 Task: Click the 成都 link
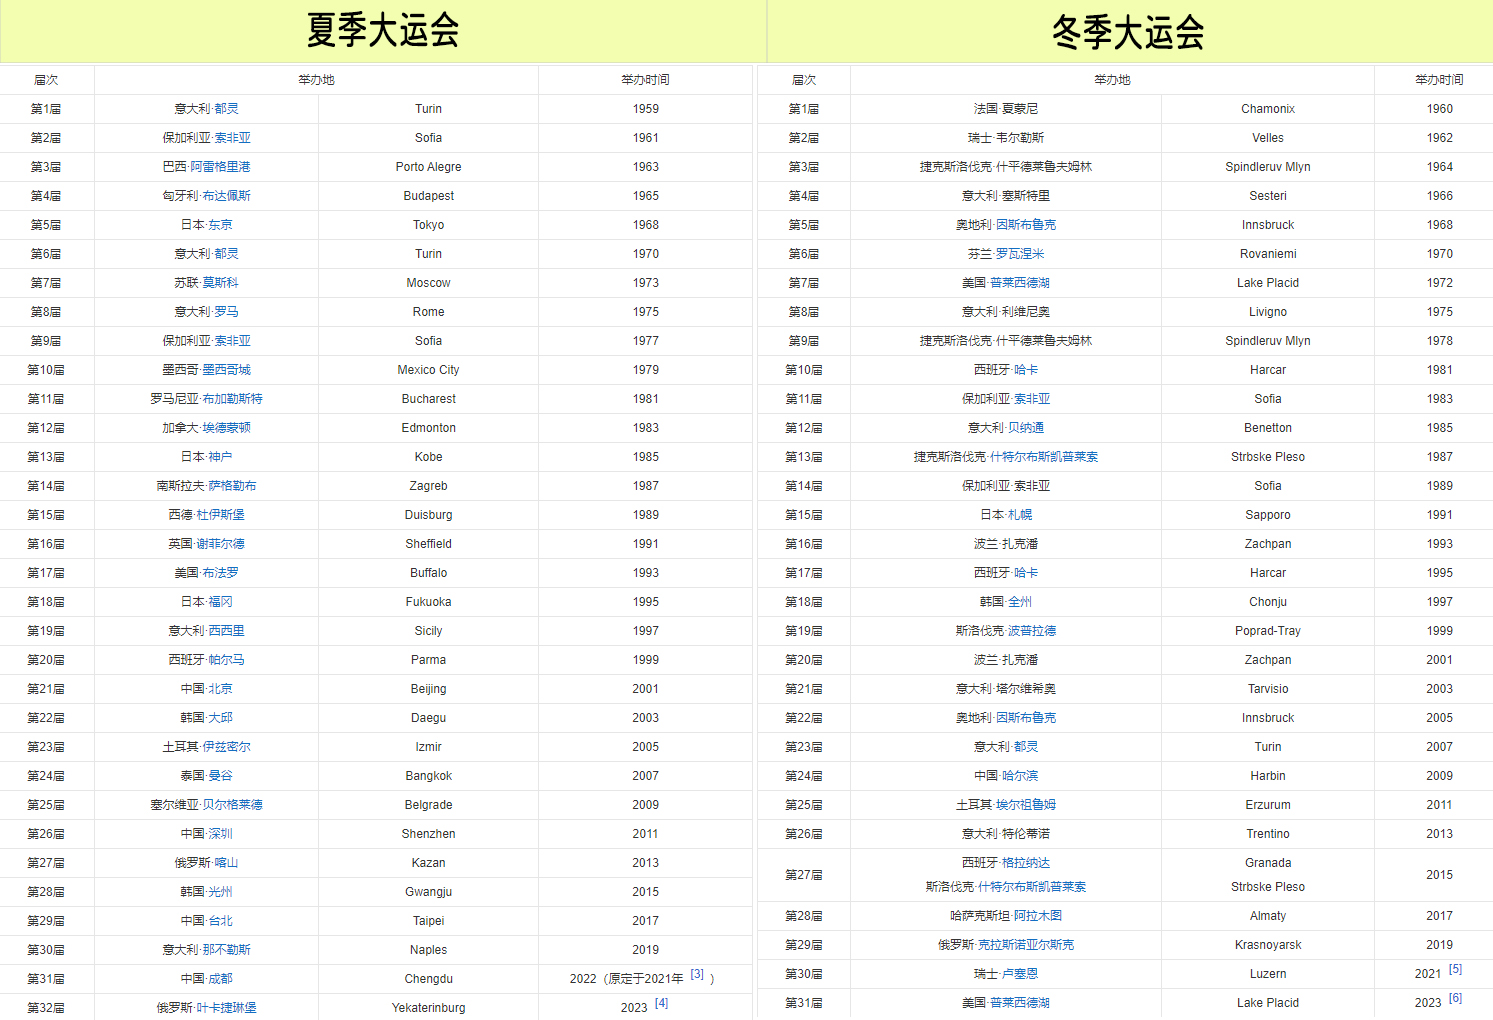coord(221,979)
